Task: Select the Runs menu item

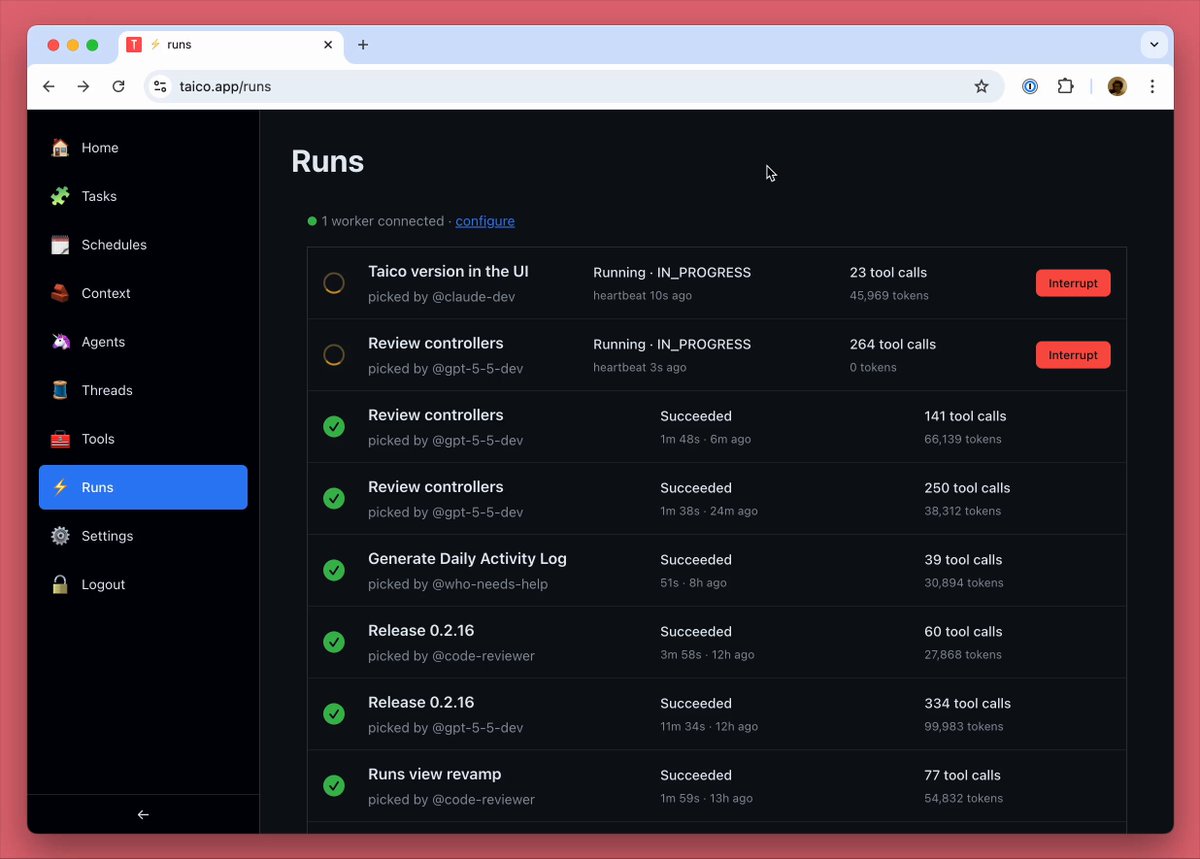Action: point(143,488)
